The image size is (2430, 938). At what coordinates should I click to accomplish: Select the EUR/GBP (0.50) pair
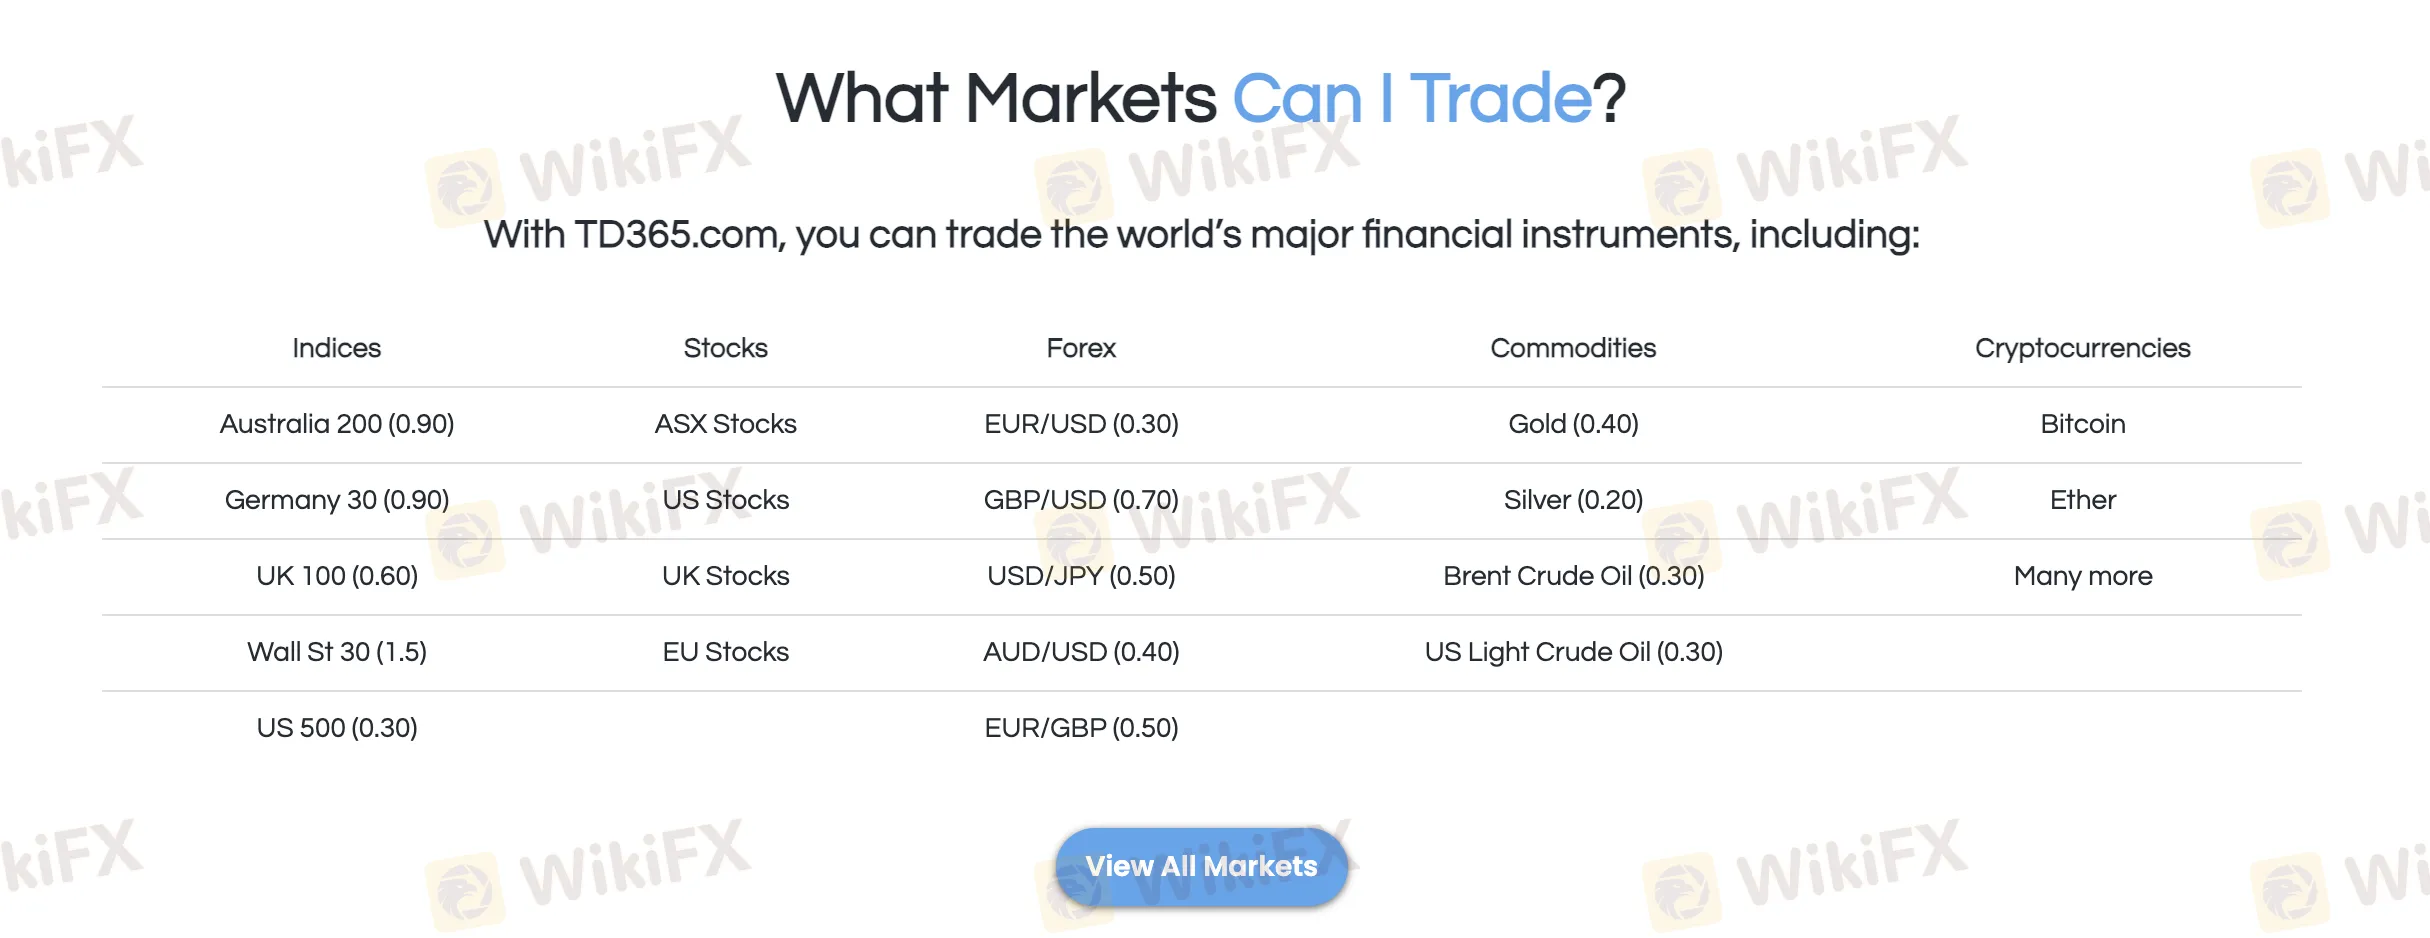[x=1080, y=728]
